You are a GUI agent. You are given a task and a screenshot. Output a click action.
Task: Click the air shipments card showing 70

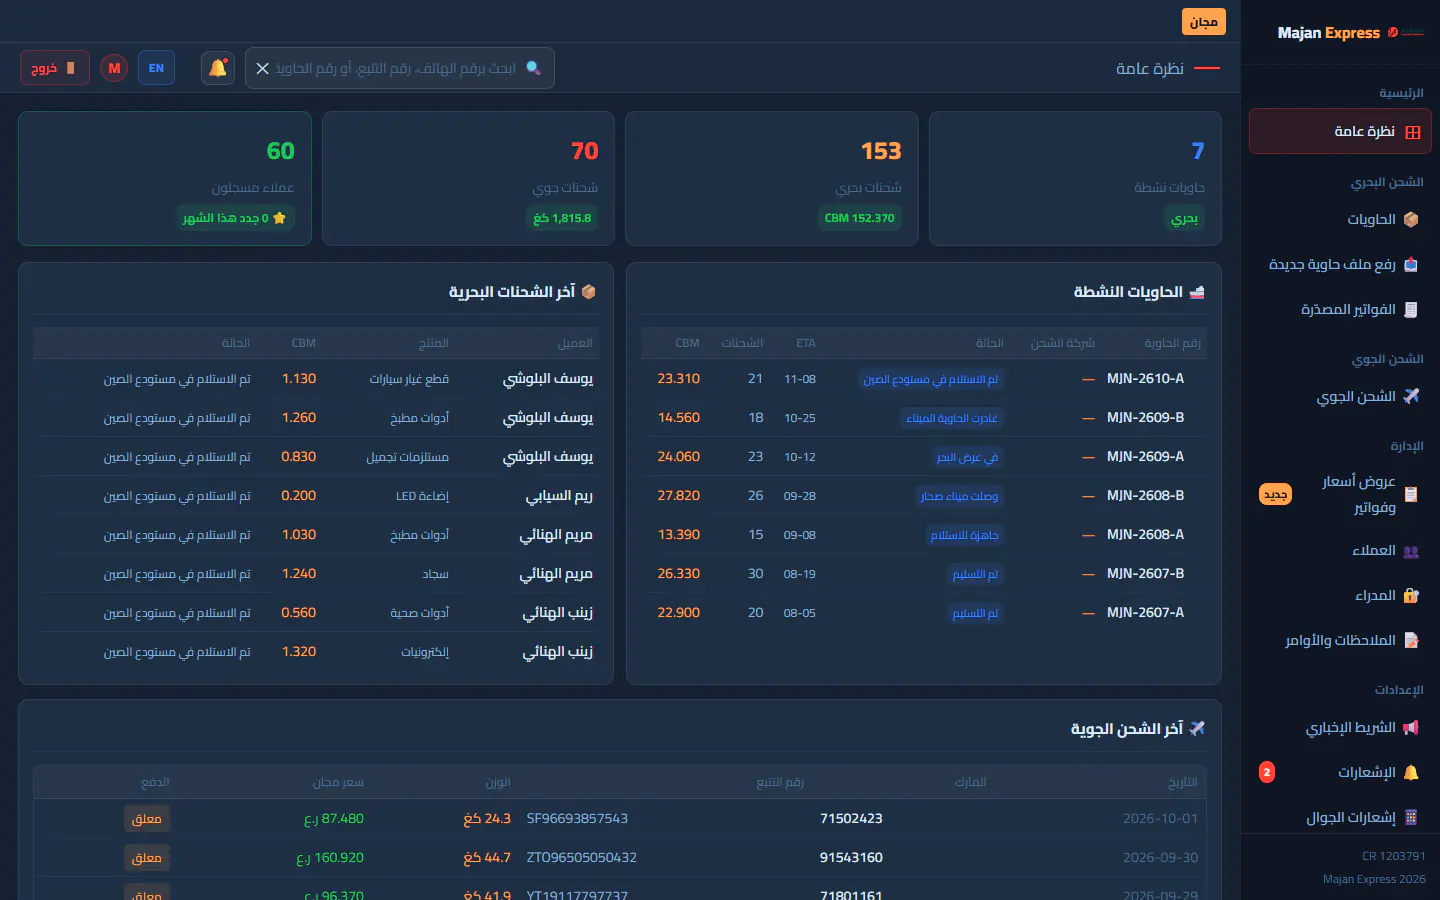468,178
